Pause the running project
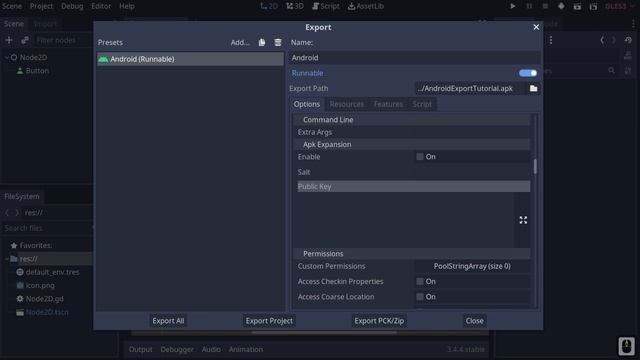This screenshot has height=360, width=640. (x=529, y=6)
